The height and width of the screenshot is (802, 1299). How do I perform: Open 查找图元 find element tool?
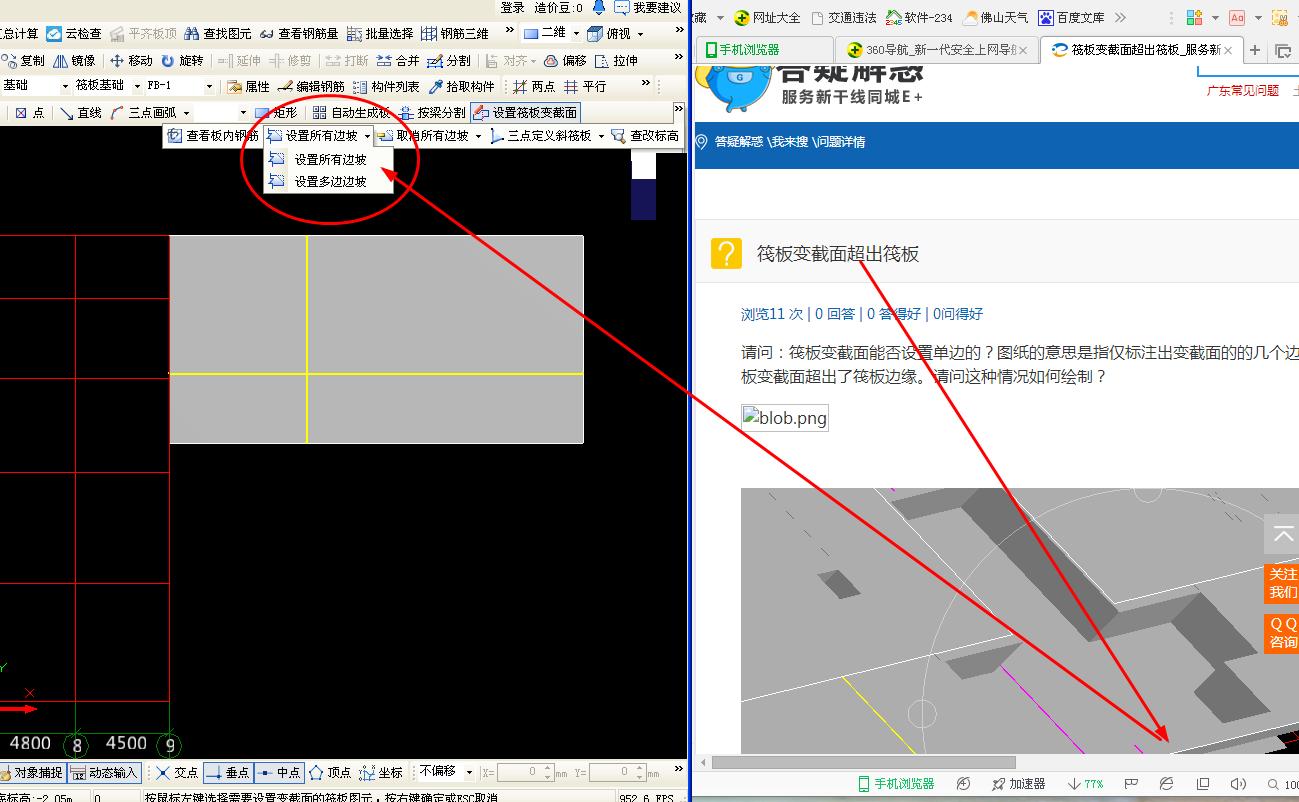pos(217,34)
